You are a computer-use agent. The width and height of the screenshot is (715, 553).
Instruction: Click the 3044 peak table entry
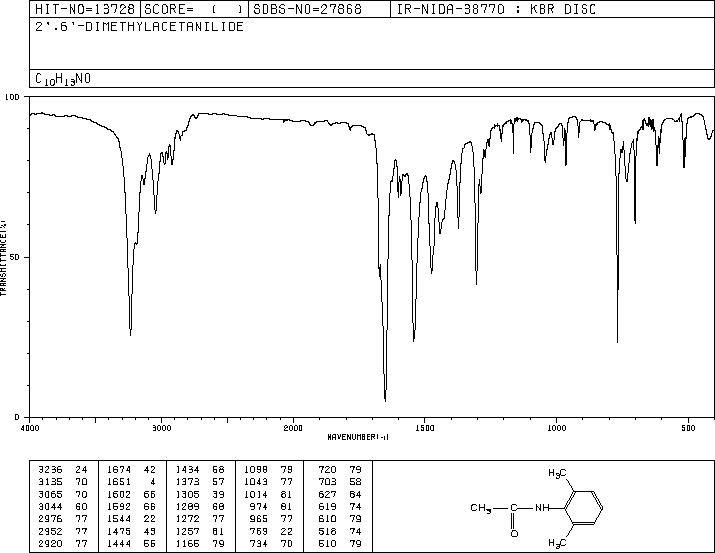[63, 506]
